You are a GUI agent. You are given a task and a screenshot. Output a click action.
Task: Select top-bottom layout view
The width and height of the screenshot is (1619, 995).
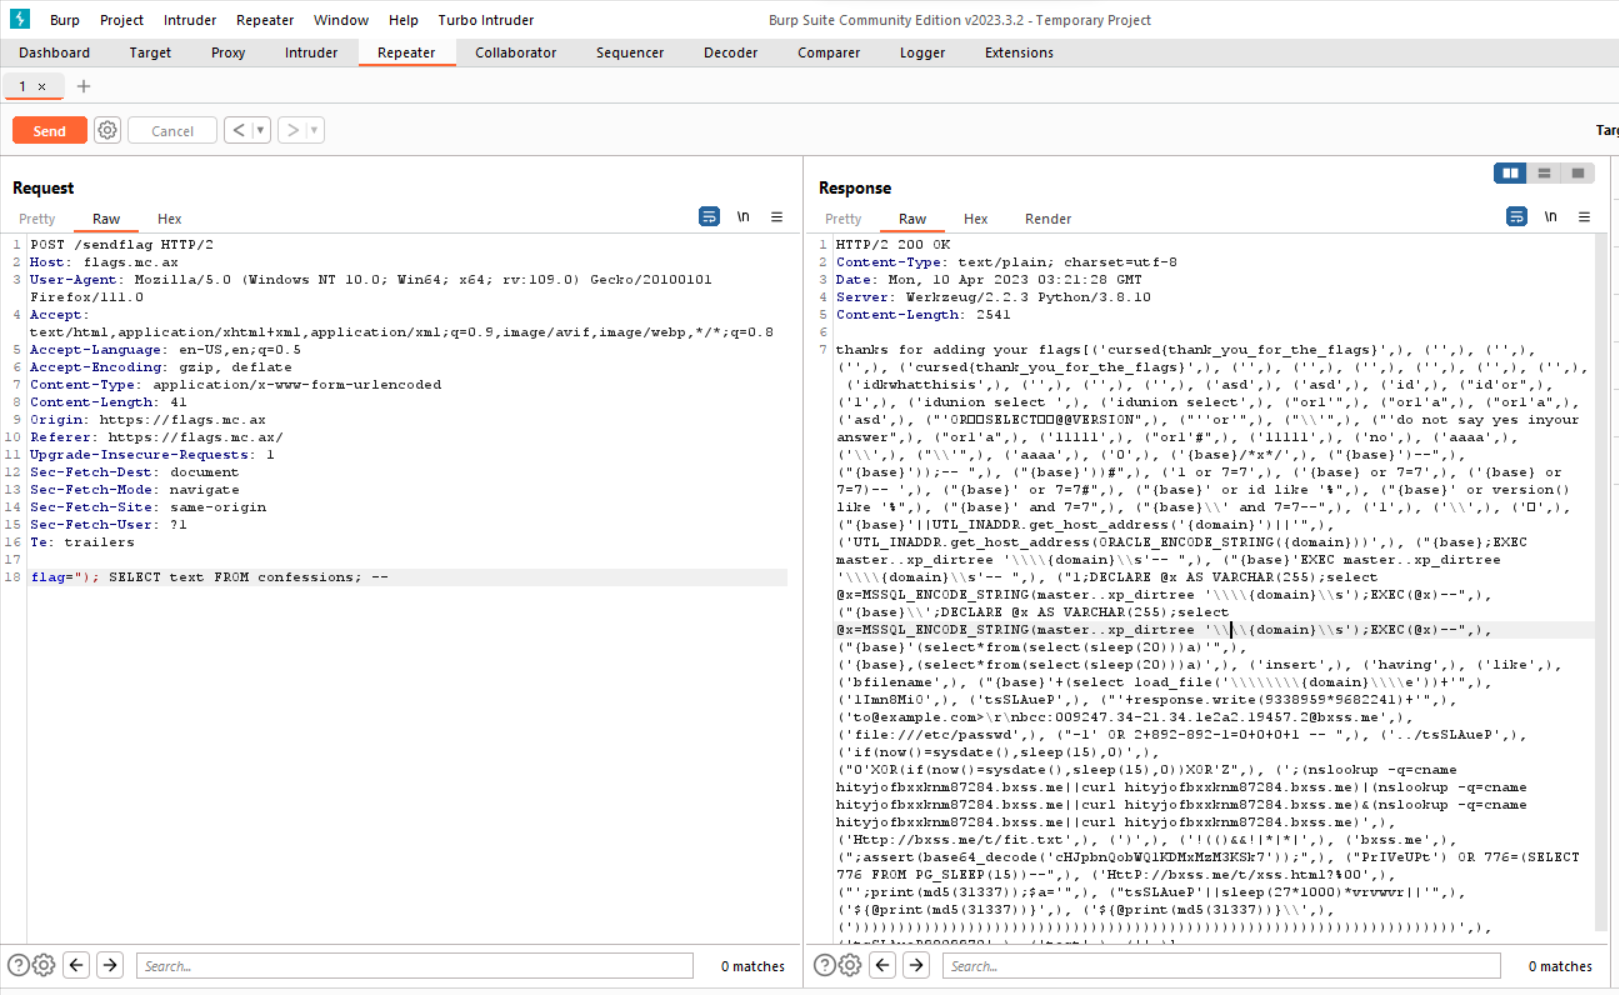click(x=1544, y=174)
